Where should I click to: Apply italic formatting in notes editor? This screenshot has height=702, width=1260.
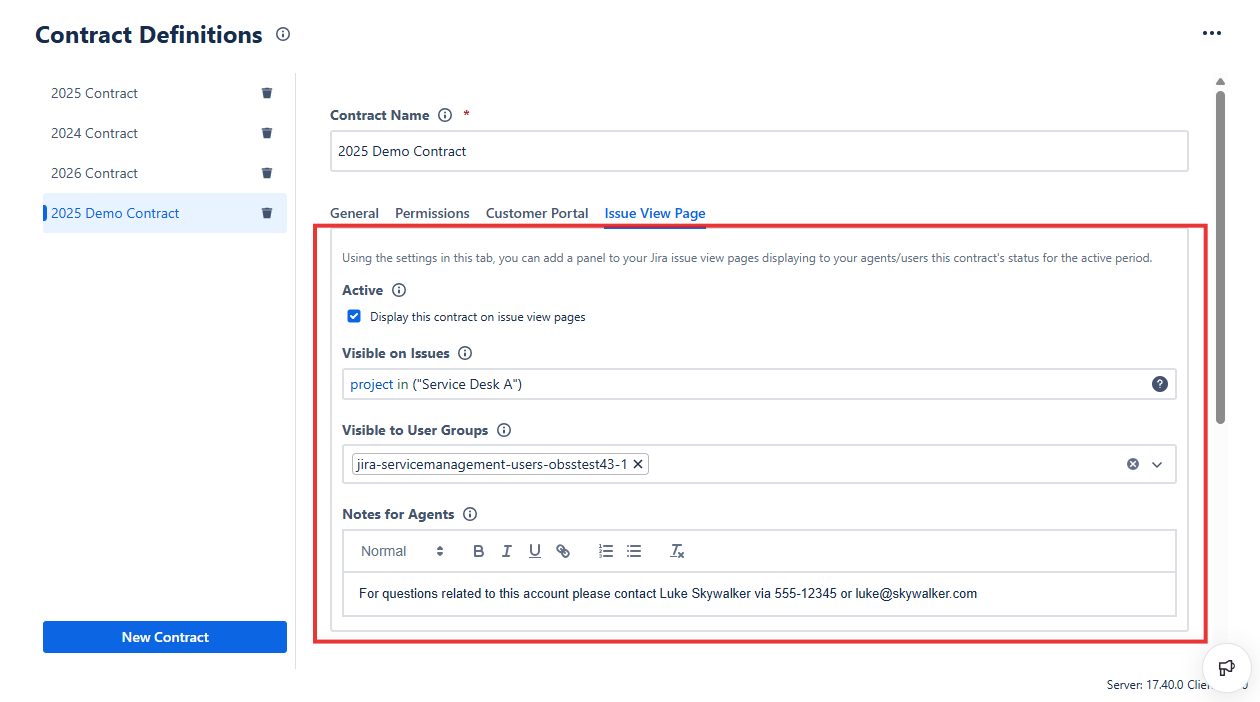click(x=507, y=551)
